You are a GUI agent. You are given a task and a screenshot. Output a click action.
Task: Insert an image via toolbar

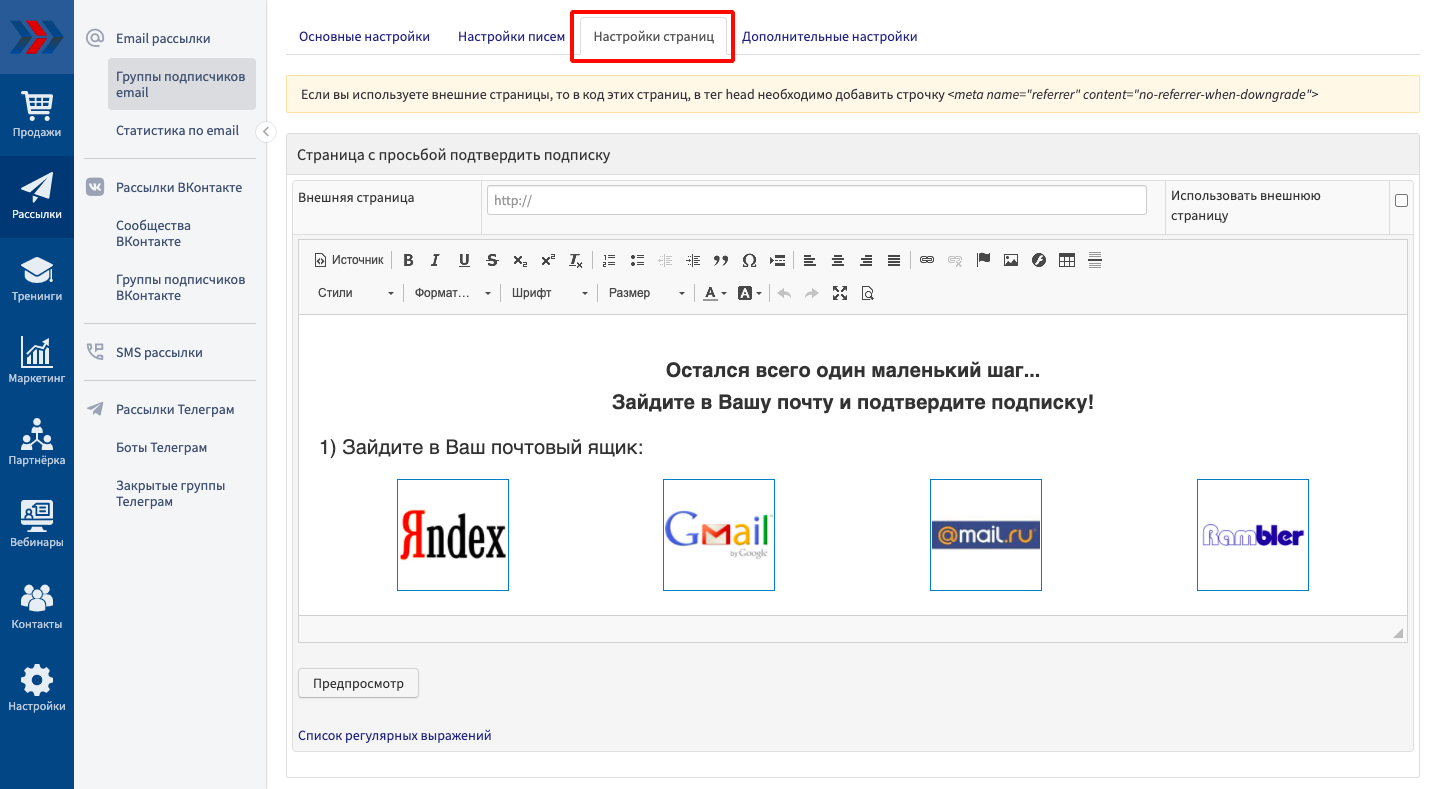[x=1011, y=260]
